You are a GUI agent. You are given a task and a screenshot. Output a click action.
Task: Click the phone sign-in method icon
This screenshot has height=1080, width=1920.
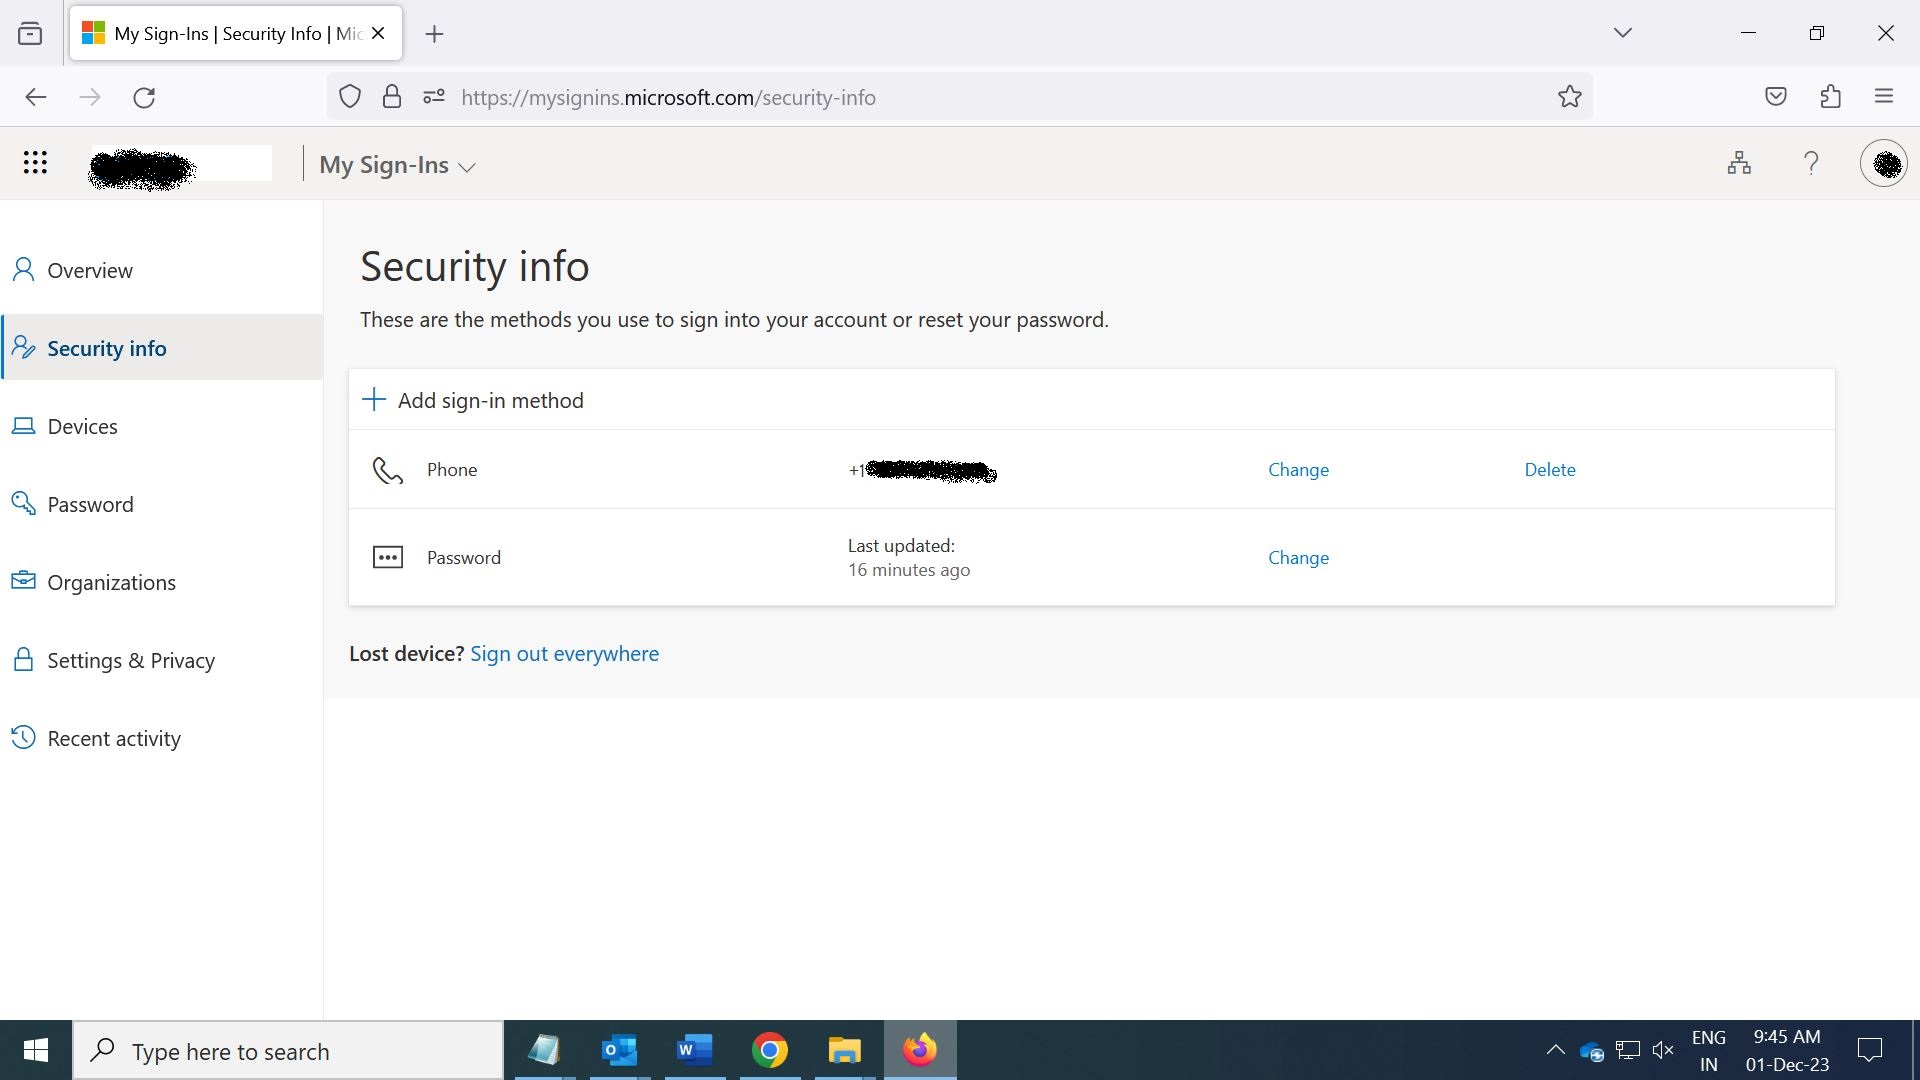click(386, 469)
